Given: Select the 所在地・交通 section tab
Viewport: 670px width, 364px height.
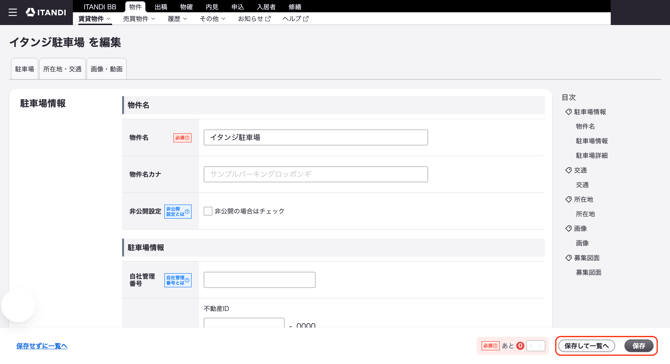Looking at the screenshot, I should pos(62,69).
